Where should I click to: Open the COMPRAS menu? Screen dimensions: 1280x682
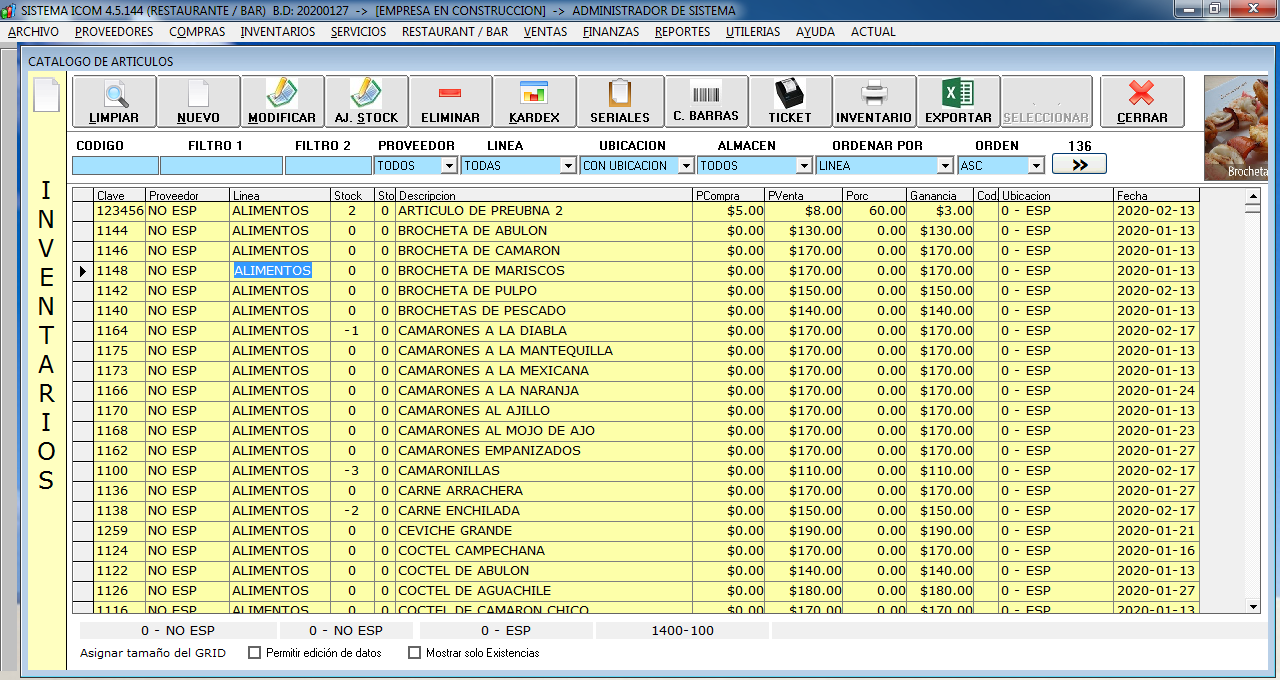pos(197,32)
